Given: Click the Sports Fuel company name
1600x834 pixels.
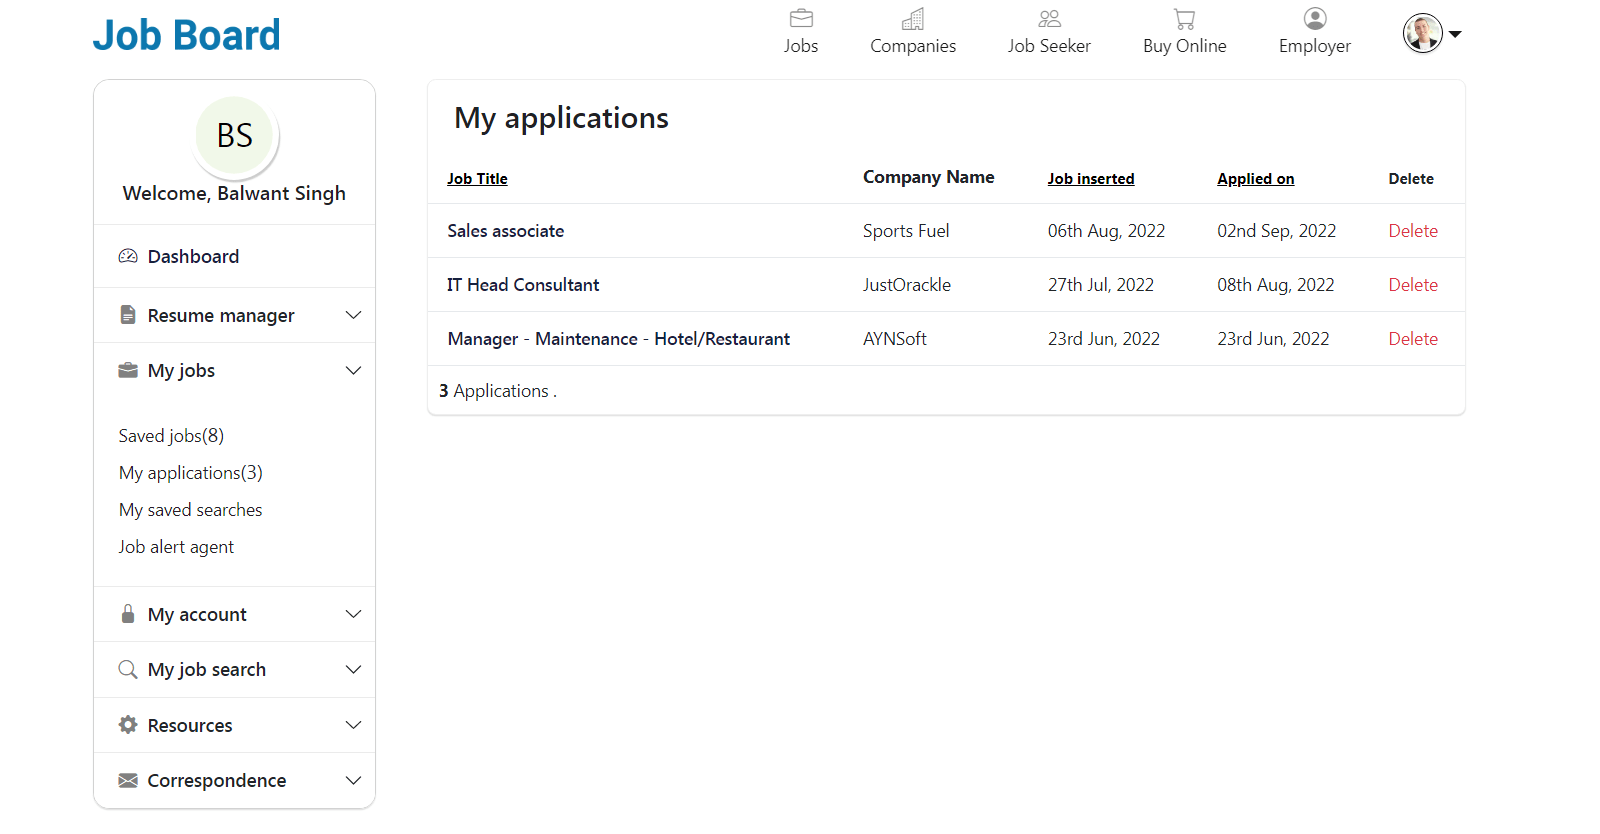Looking at the screenshot, I should (x=906, y=231).
